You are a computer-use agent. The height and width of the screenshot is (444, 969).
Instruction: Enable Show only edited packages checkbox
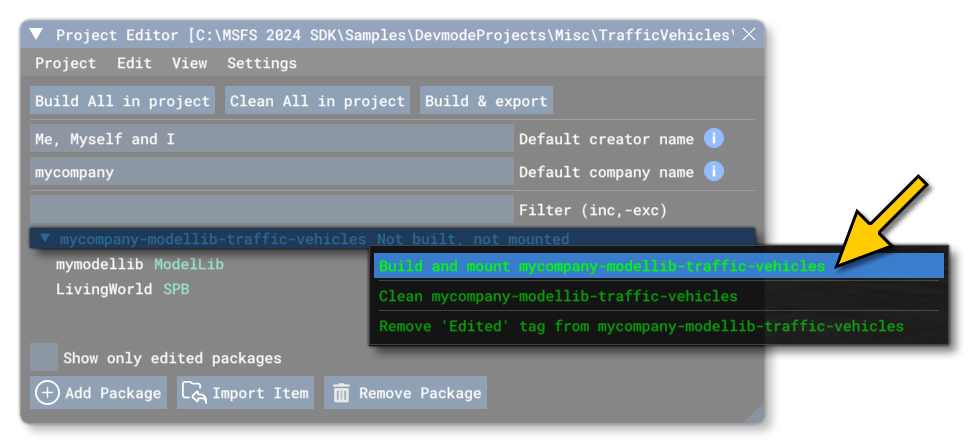pyautogui.click(x=43, y=357)
